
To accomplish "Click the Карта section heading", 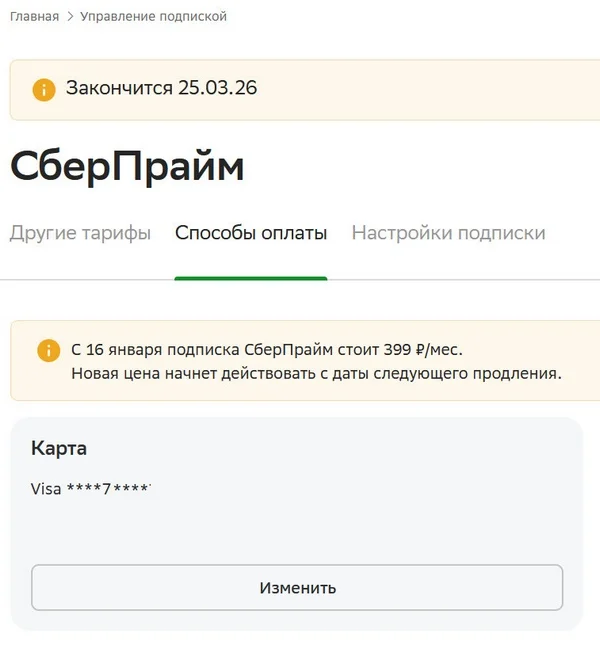I will [x=59, y=448].
